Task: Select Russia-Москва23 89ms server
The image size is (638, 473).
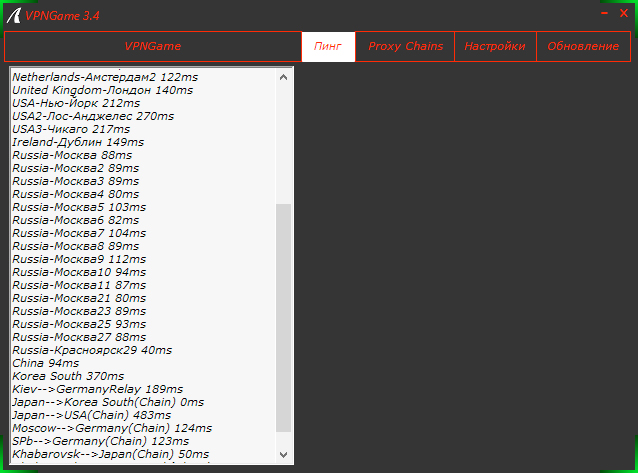Action: [x=79, y=311]
